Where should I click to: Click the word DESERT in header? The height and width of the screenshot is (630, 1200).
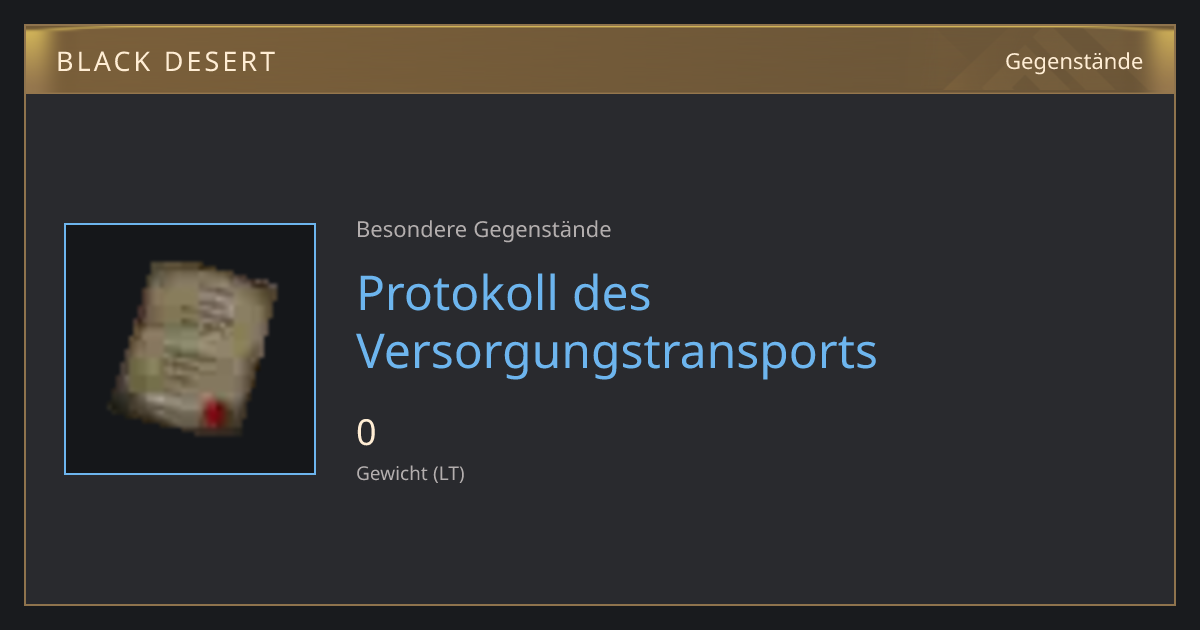219,62
